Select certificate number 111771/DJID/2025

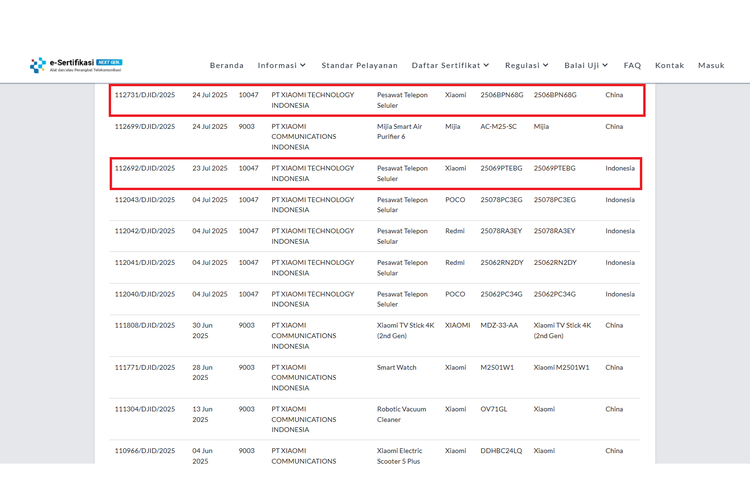click(x=145, y=367)
